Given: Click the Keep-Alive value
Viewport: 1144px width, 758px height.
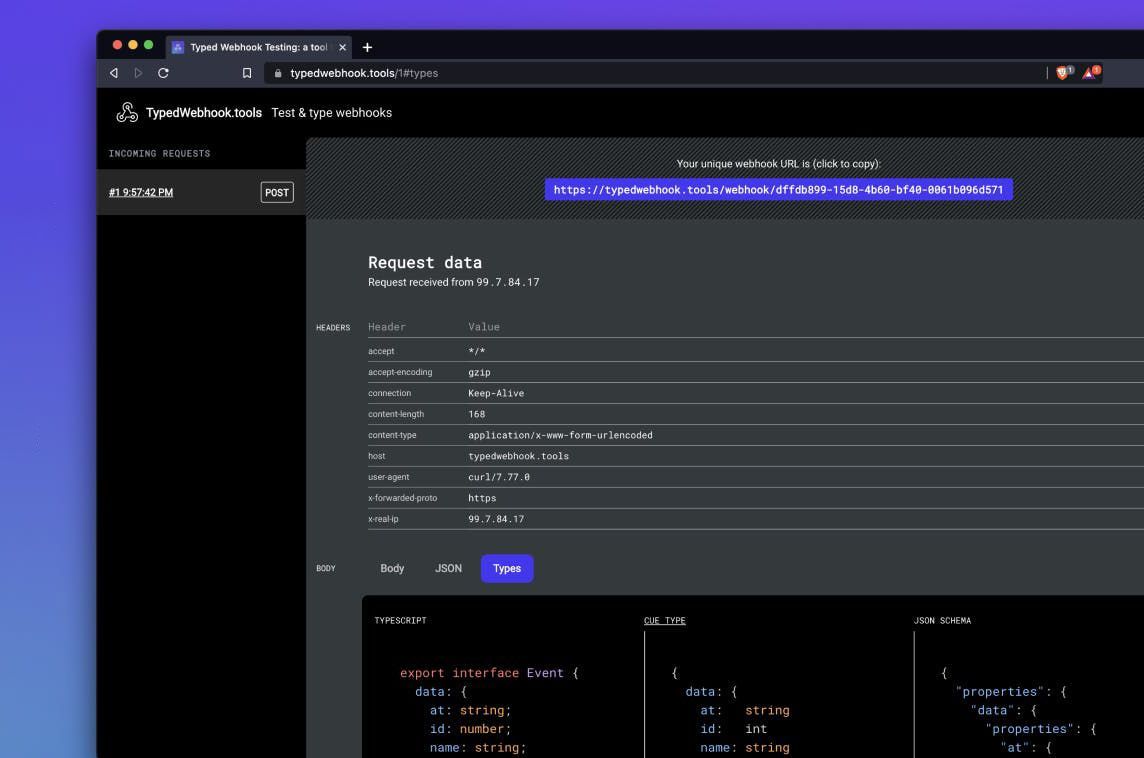Looking at the screenshot, I should tap(496, 393).
